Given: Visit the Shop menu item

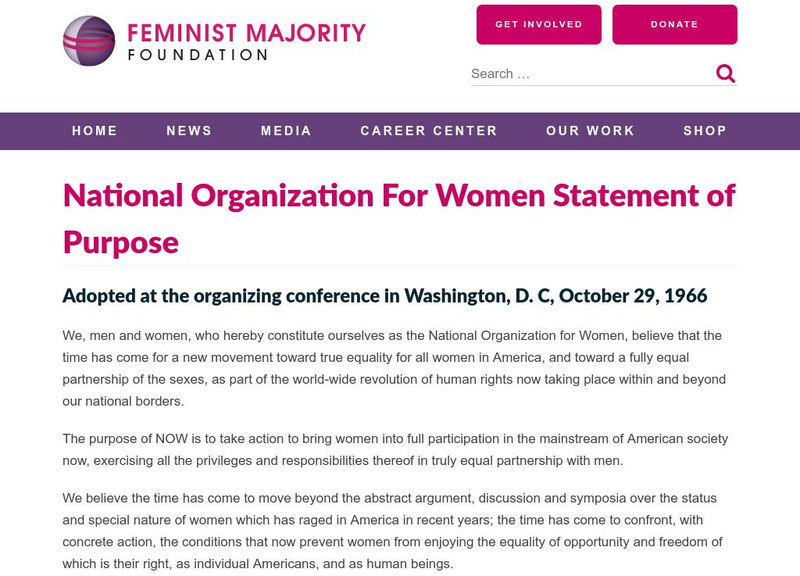Looking at the screenshot, I should (705, 131).
